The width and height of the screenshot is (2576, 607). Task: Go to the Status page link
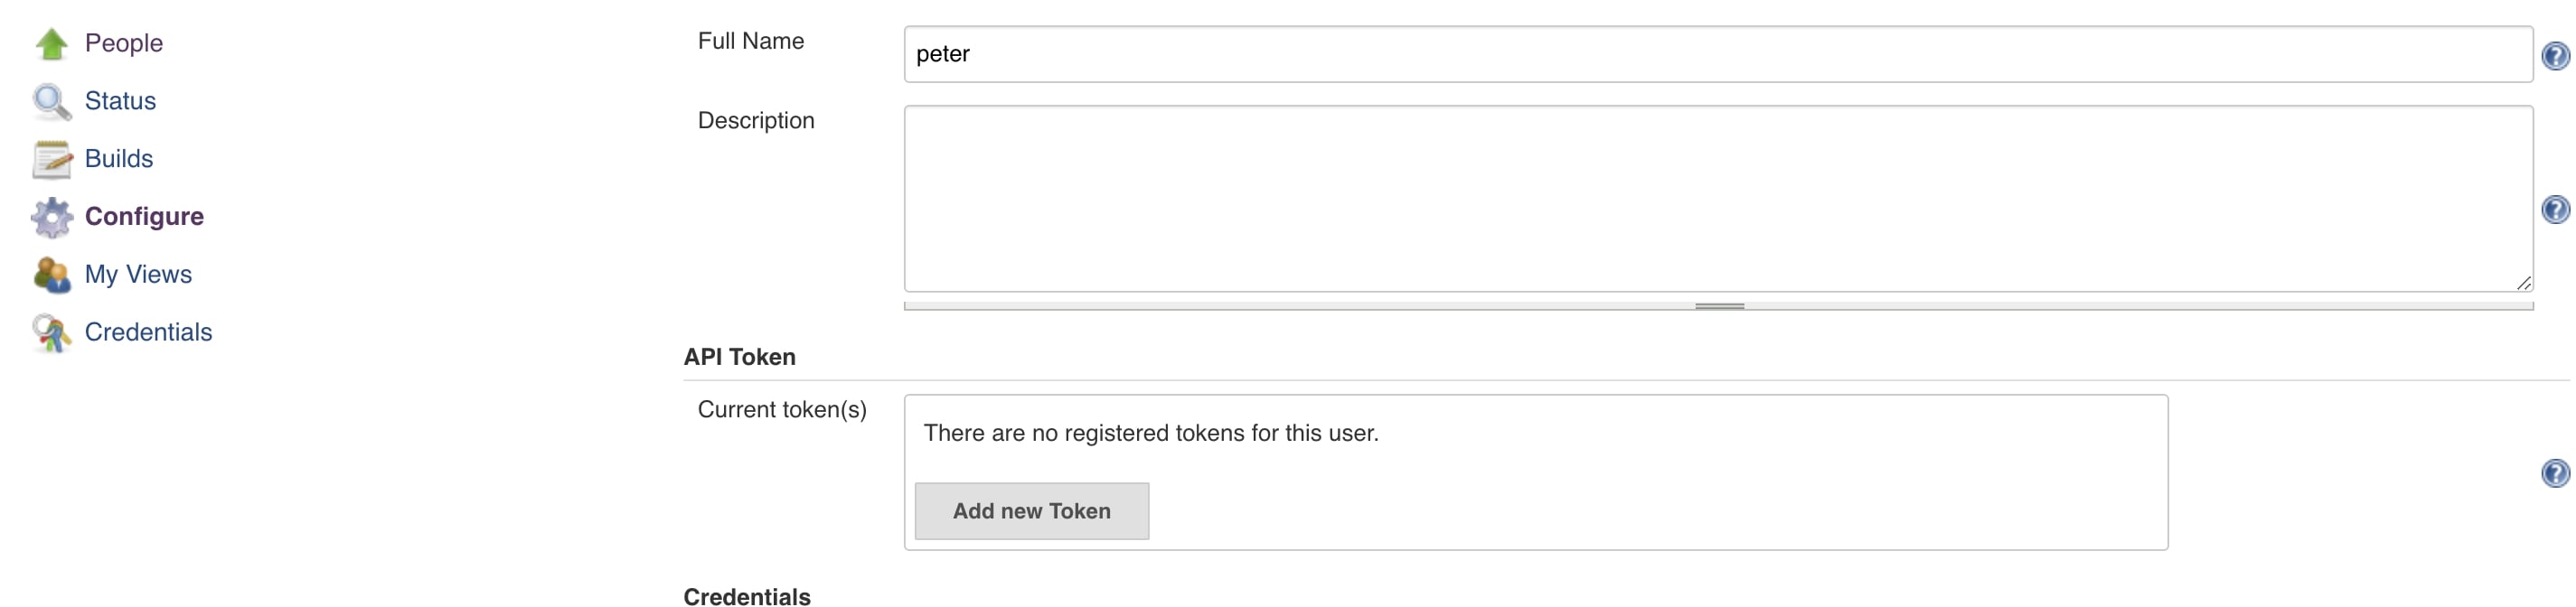[120, 101]
